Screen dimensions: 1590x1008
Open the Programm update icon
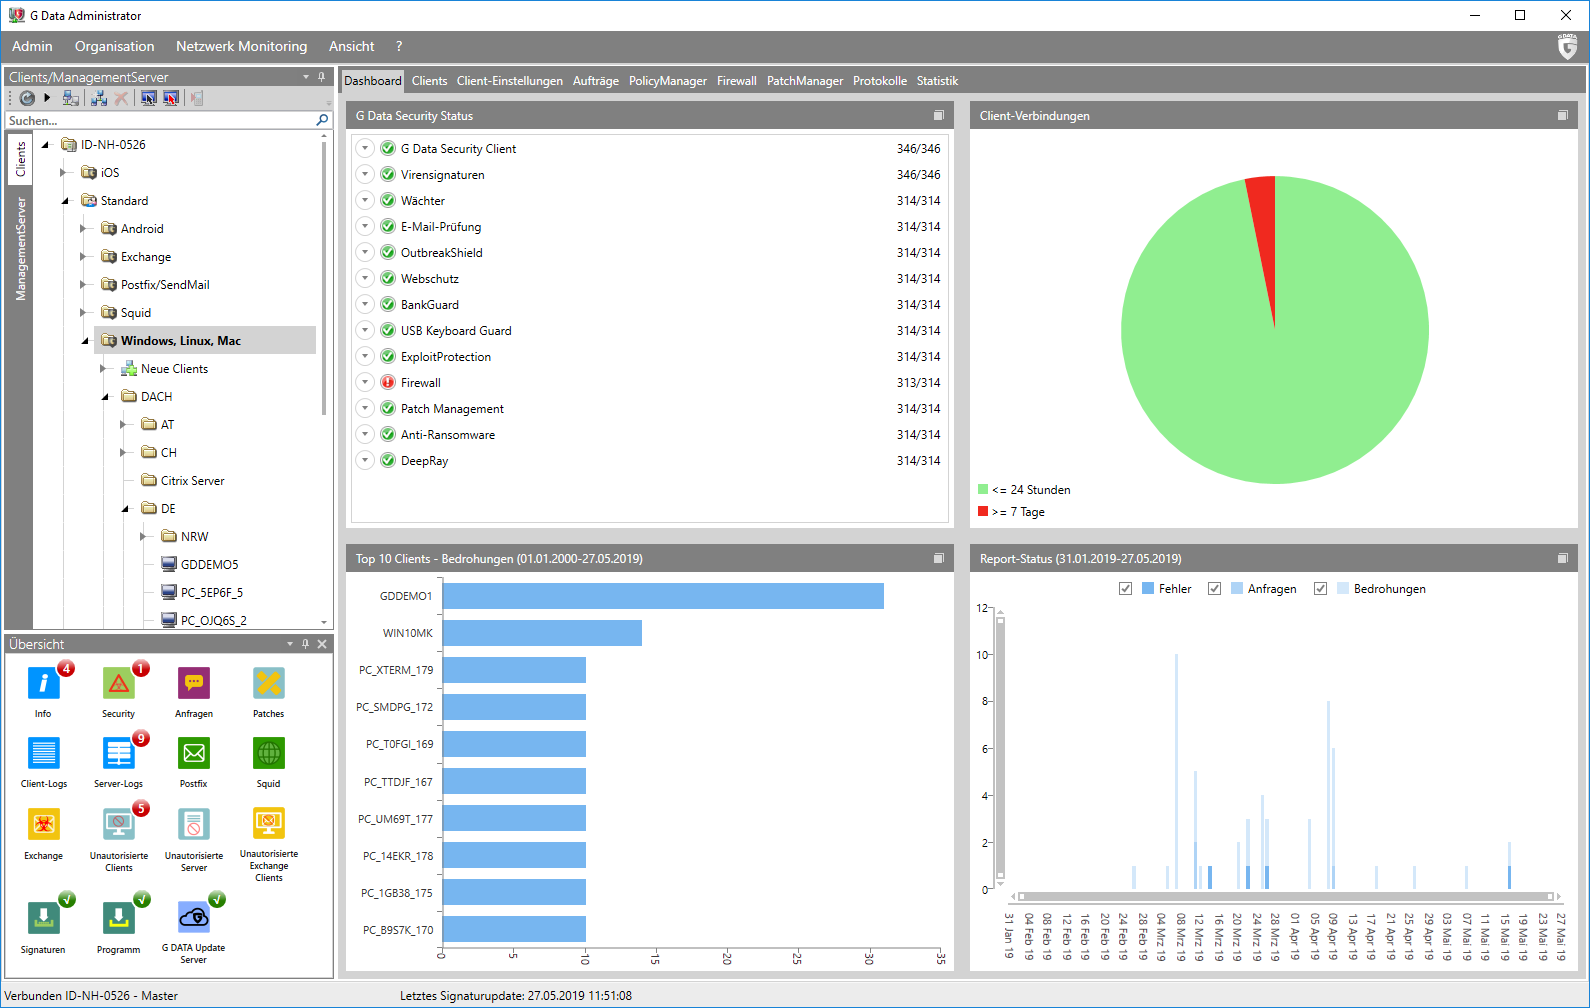[118, 918]
